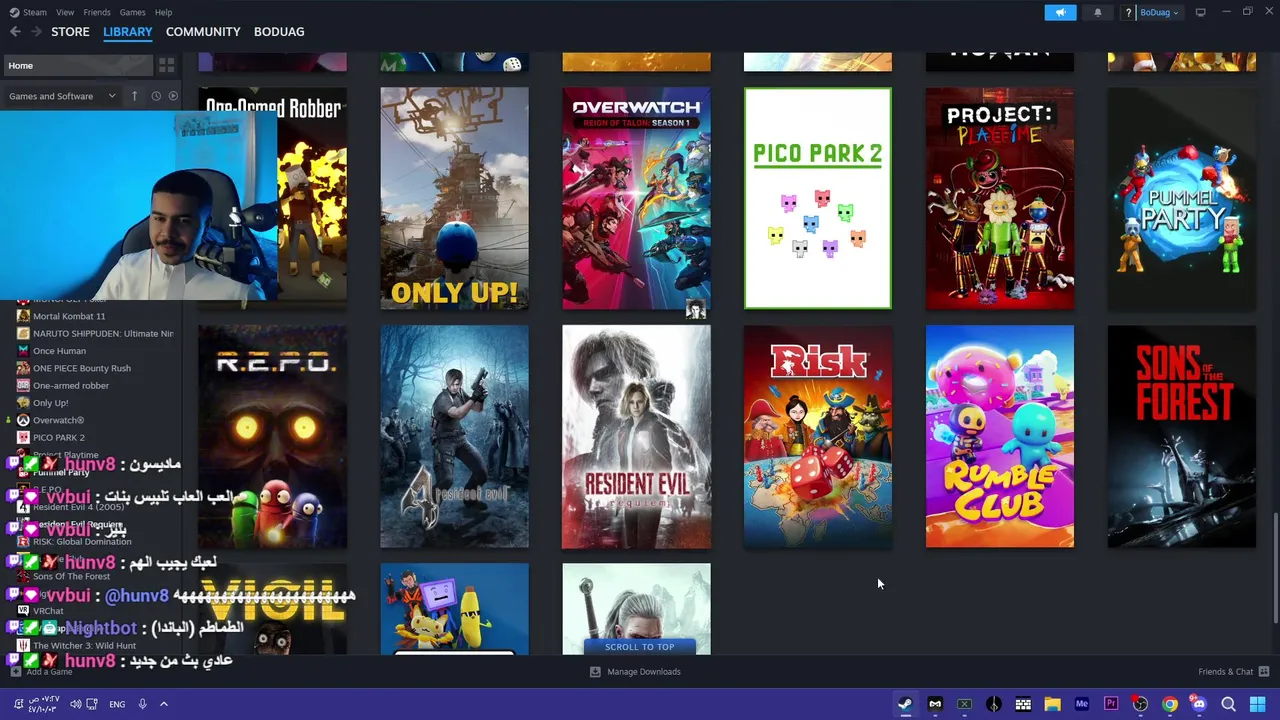
Task: Go forward with the forward arrow
Action: 36,32
